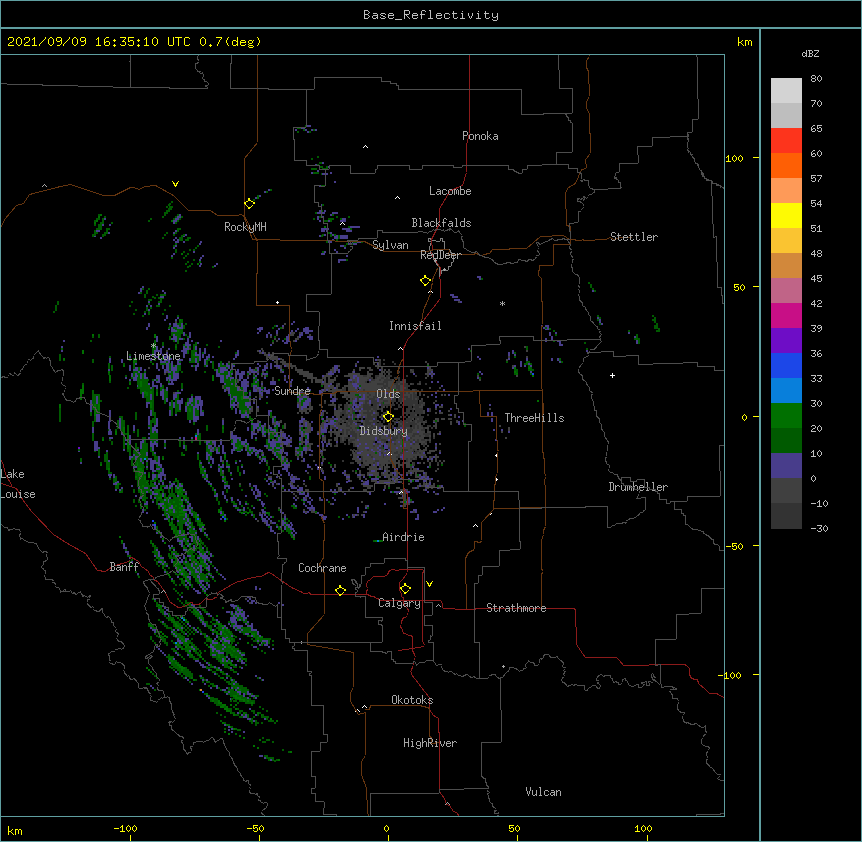
Task: Click the yellow diamond marker below Cochrane label
Action: point(340,590)
